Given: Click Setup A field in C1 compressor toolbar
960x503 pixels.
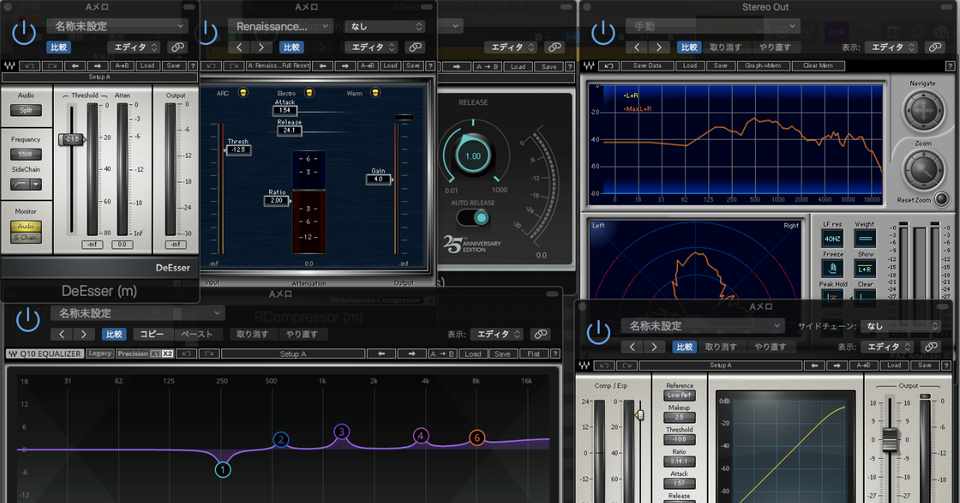Looking at the screenshot, I should coord(721,365).
